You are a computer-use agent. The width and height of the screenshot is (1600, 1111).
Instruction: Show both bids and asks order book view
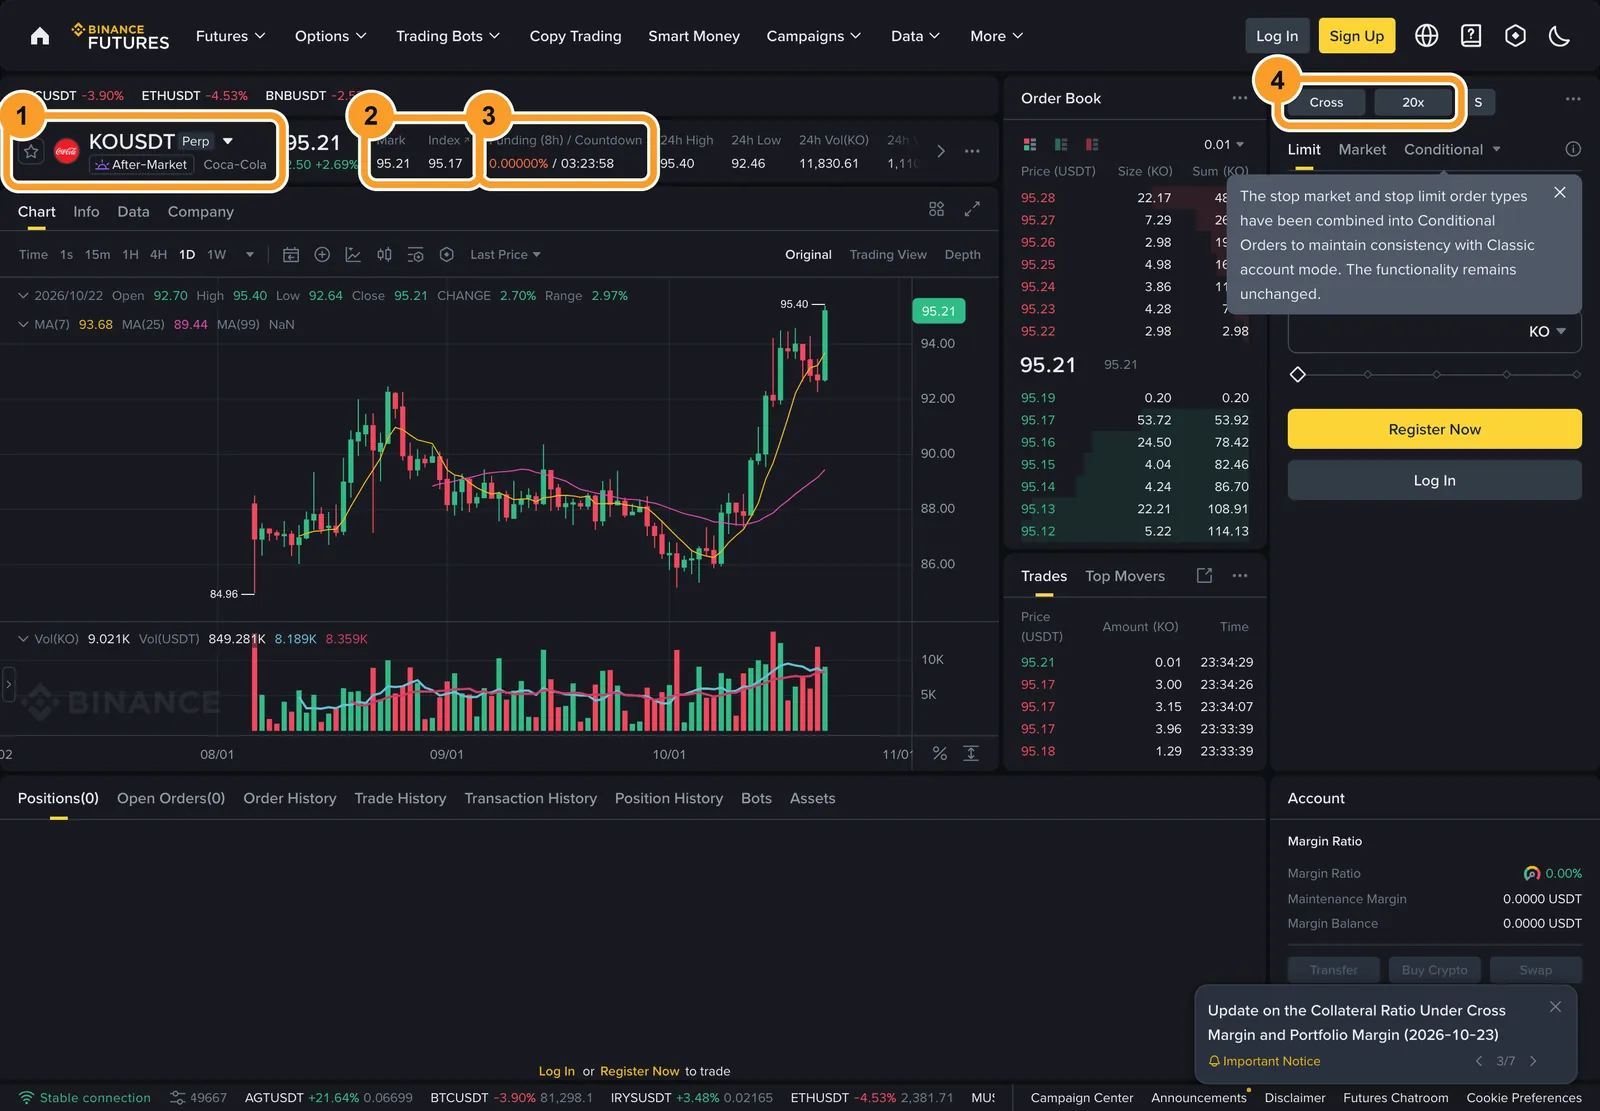1030,145
